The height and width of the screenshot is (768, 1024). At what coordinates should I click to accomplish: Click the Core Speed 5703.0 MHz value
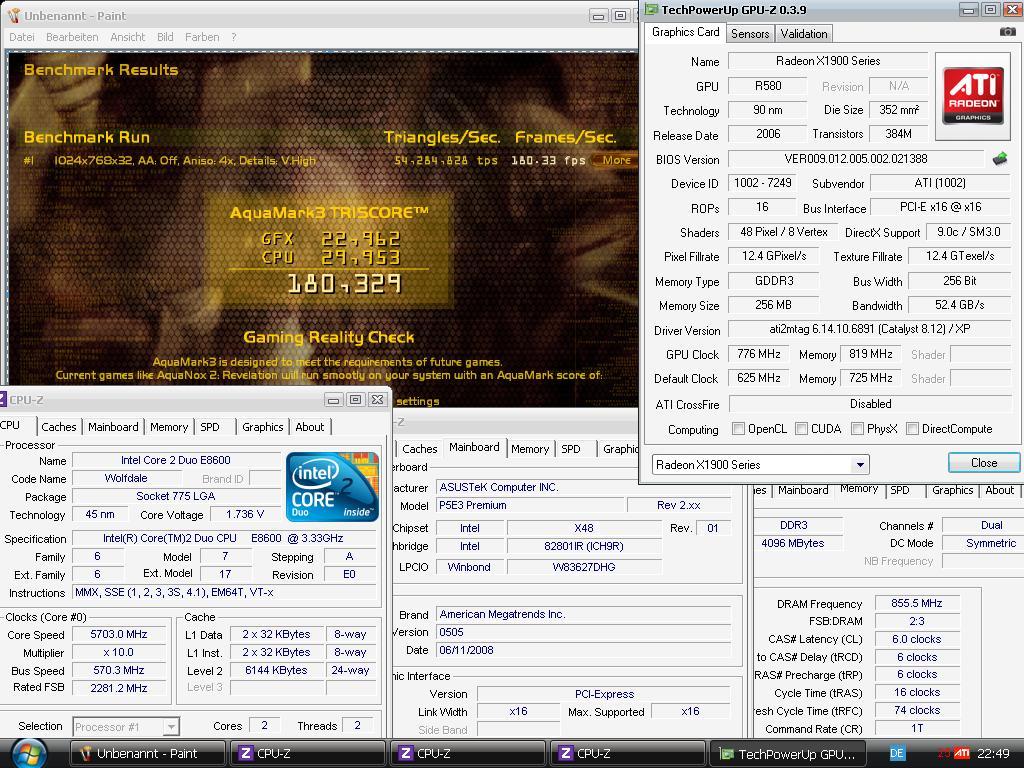[118, 634]
